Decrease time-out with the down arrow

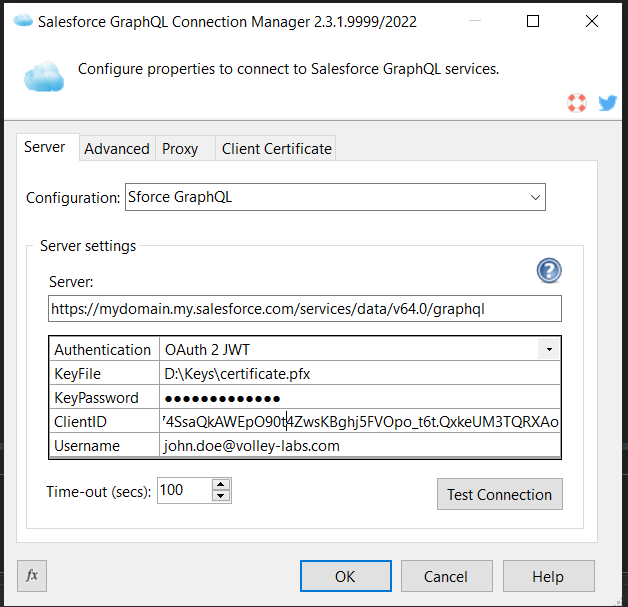(221, 497)
